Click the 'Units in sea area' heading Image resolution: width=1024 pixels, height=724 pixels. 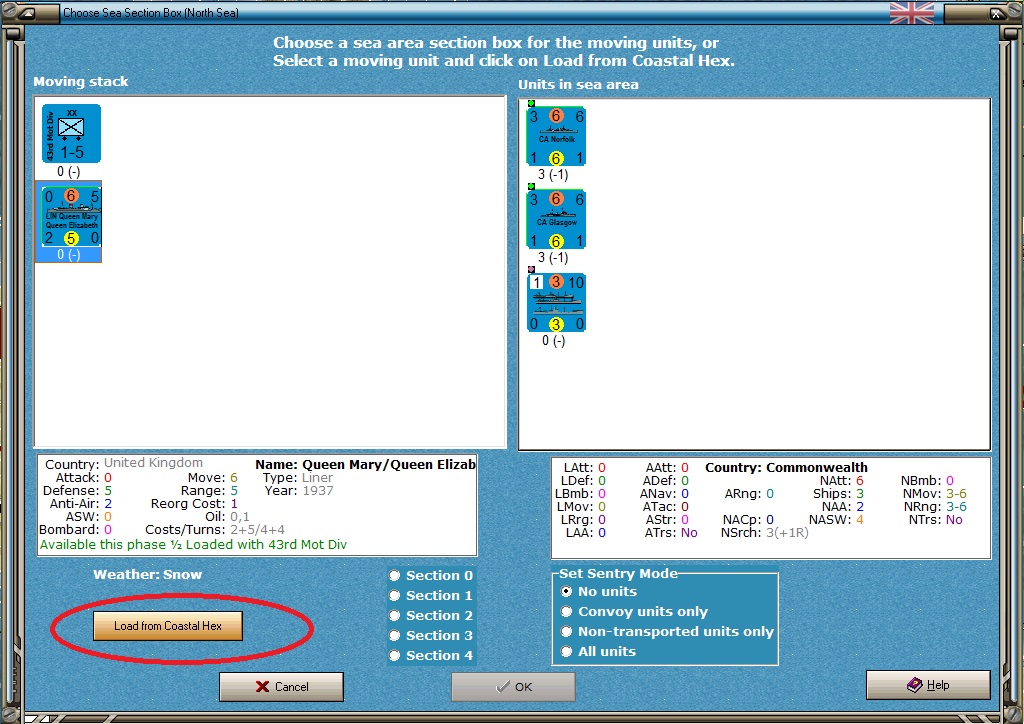(579, 85)
